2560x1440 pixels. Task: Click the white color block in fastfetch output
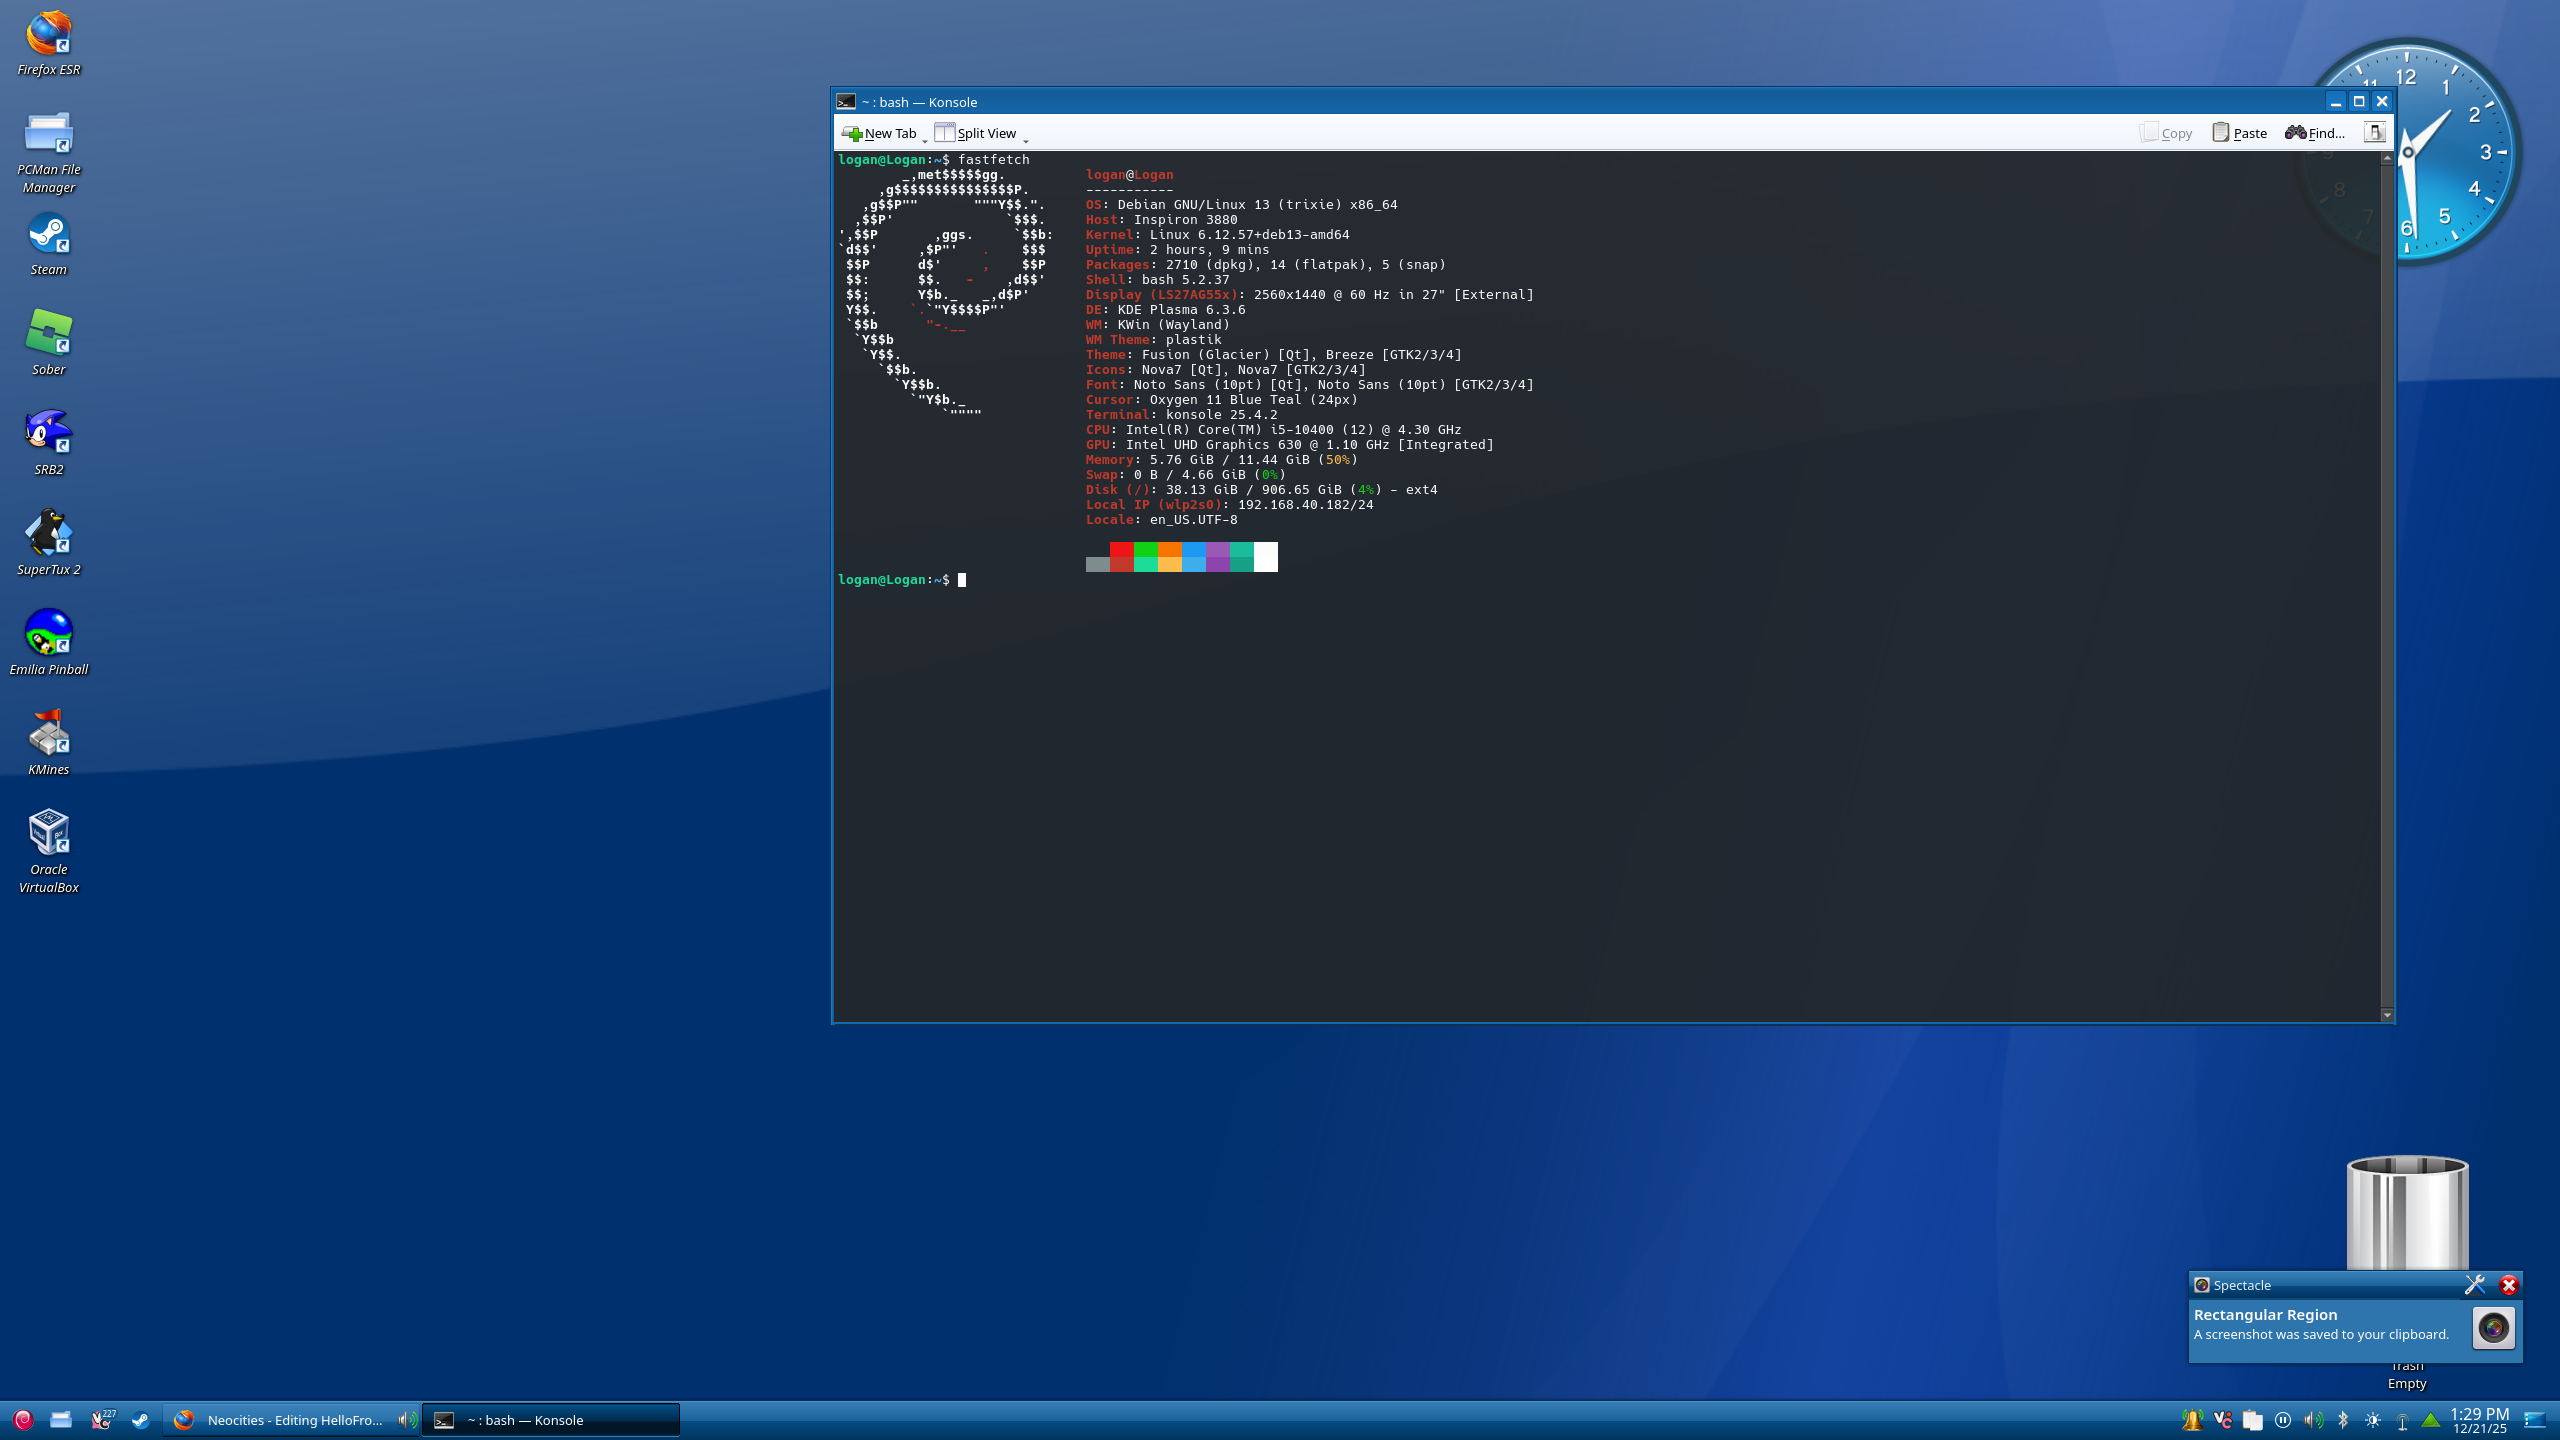coord(1265,556)
